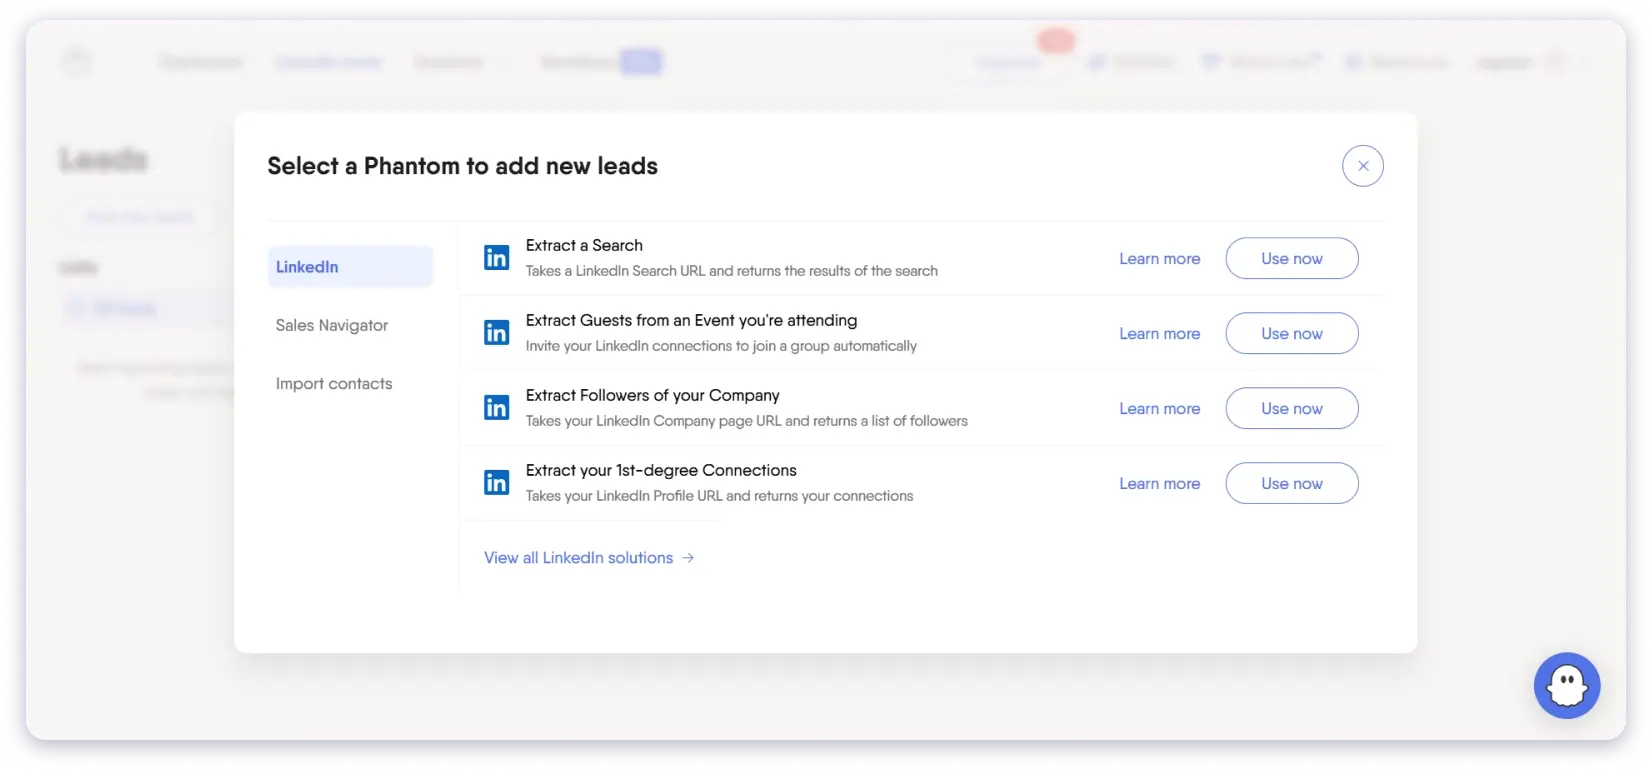This screenshot has width=1650, height=770.
Task: Learn more about Extract a Search
Action: 1160,258
